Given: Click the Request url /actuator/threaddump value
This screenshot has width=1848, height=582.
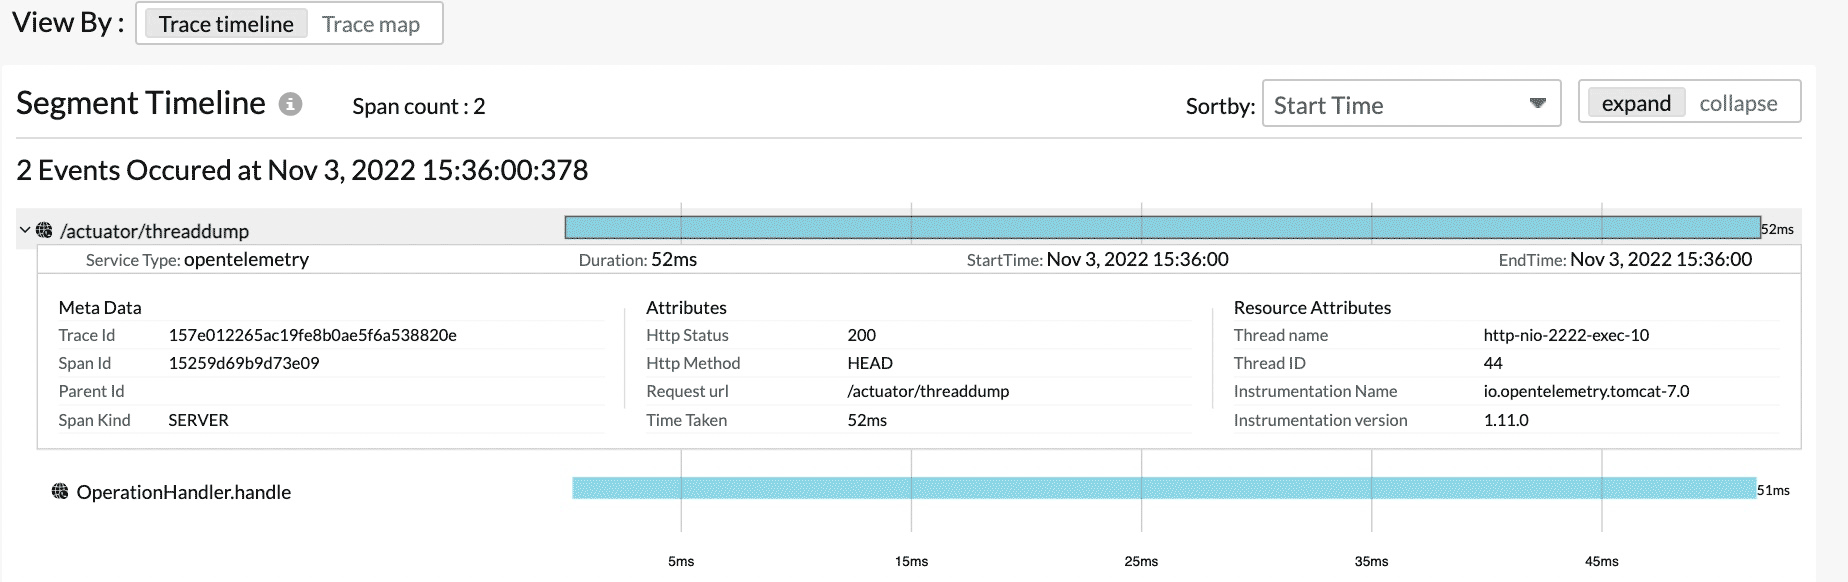Looking at the screenshot, I should coord(928,391).
